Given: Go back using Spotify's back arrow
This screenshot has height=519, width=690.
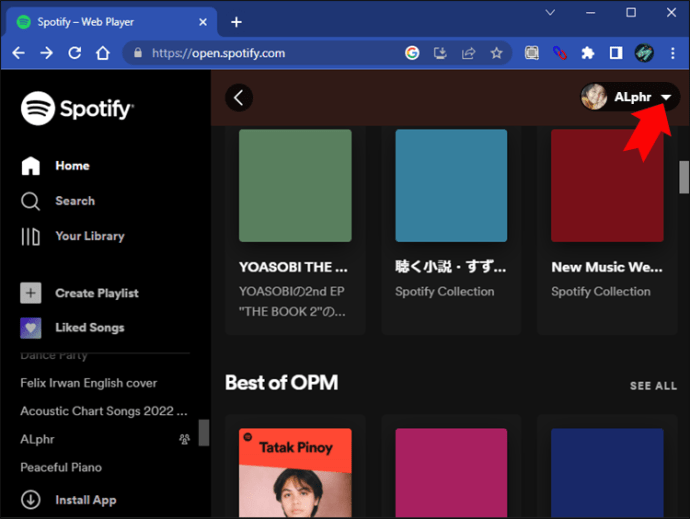Looking at the screenshot, I should [239, 97].
